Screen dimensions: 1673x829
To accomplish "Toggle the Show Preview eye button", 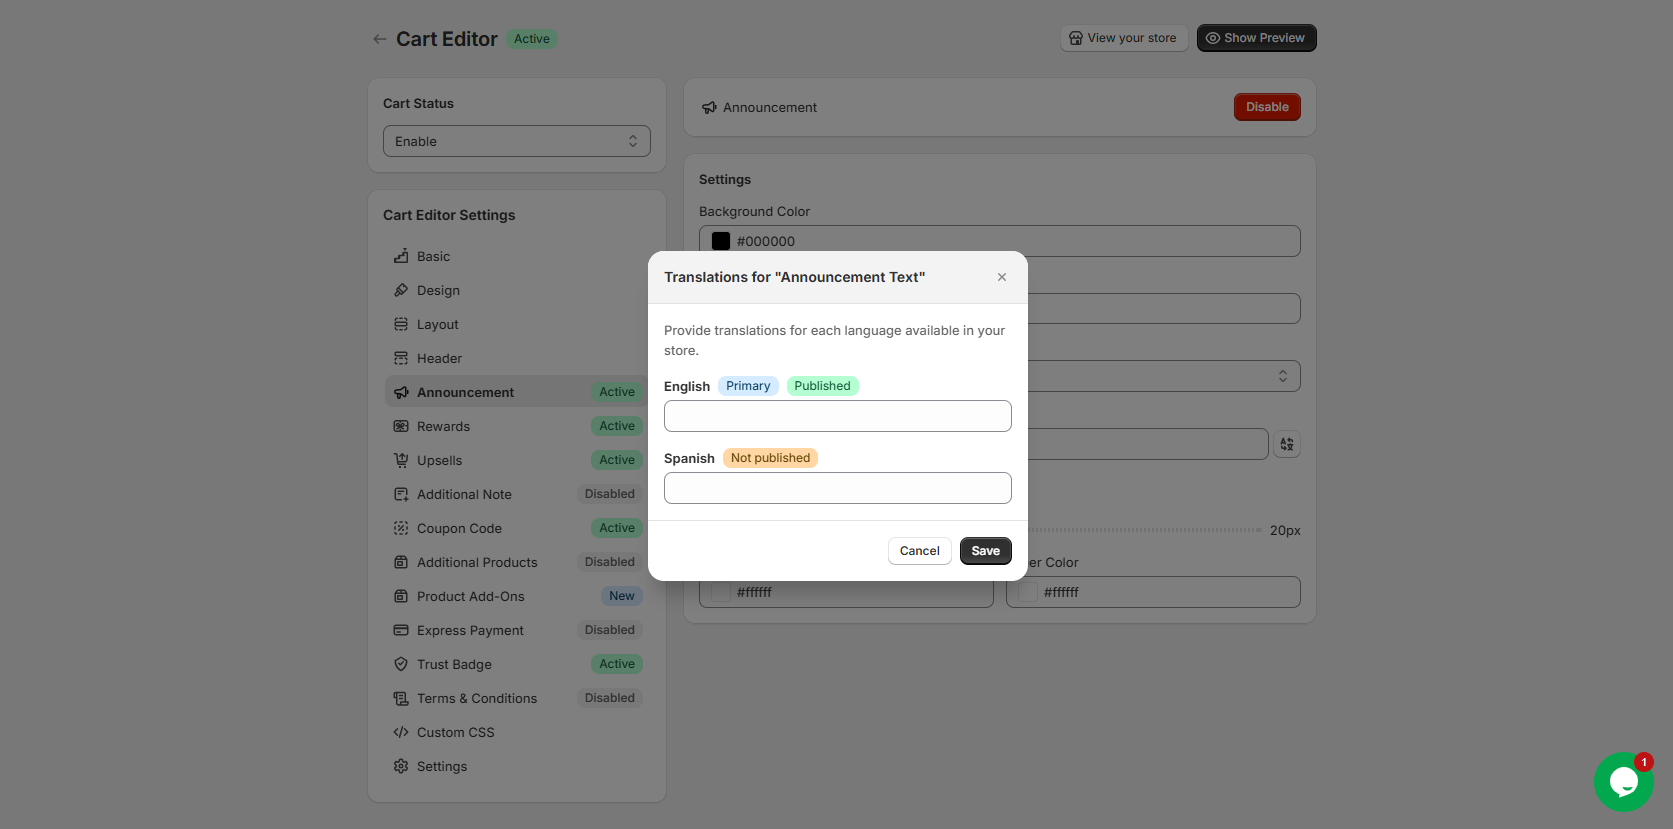I will pos(1256,38).
